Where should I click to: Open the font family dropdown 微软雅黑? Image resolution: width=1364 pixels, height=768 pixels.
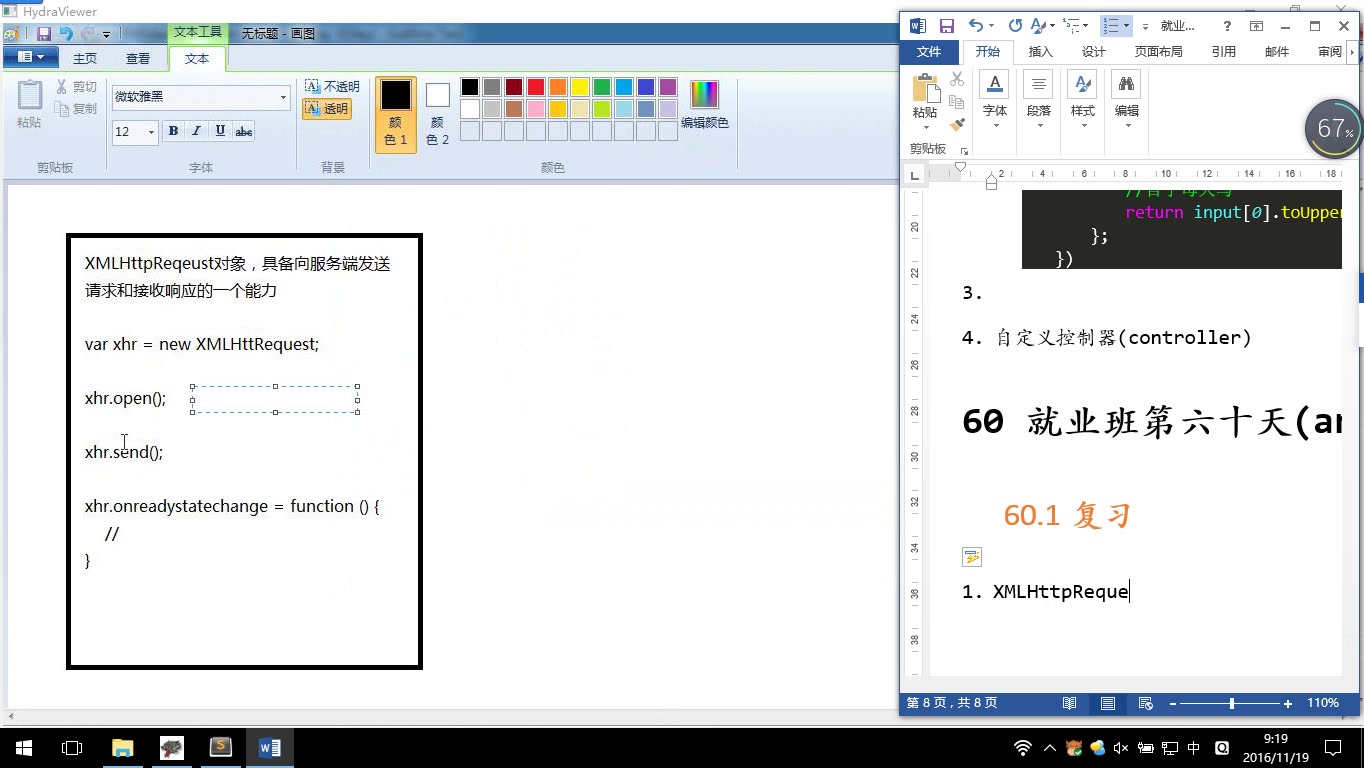coord(284,97)
